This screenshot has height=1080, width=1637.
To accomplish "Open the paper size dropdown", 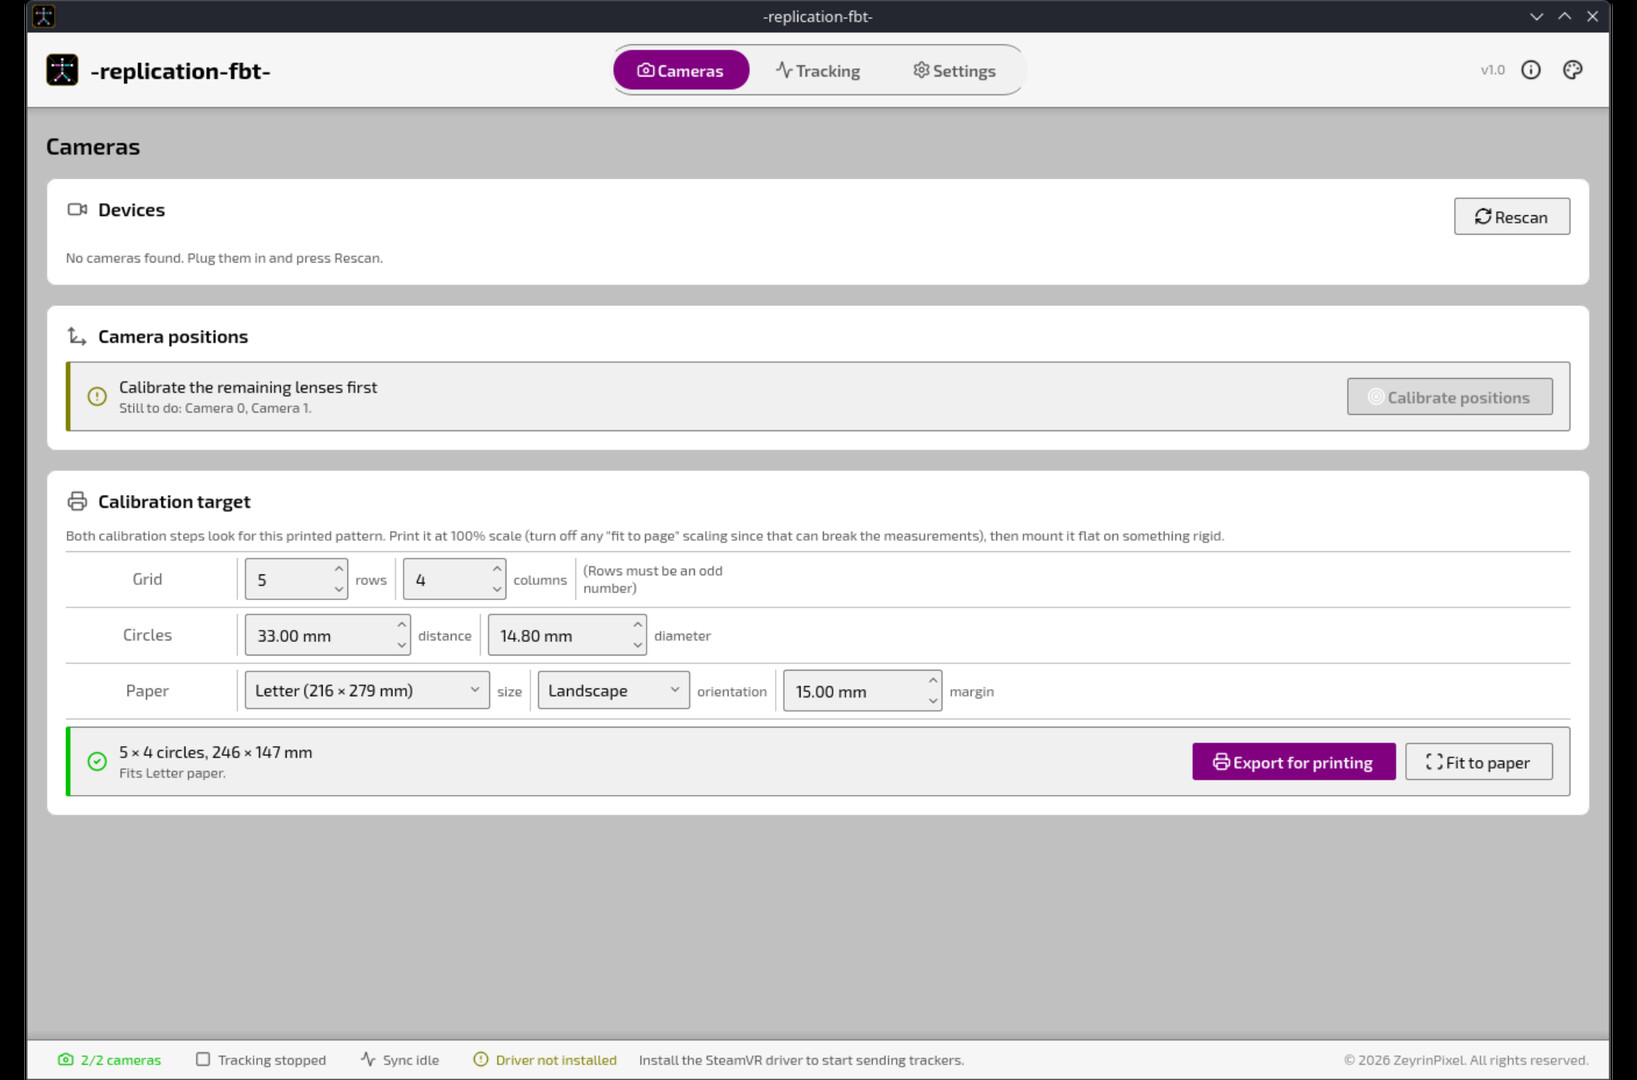I will coord(367,691).
